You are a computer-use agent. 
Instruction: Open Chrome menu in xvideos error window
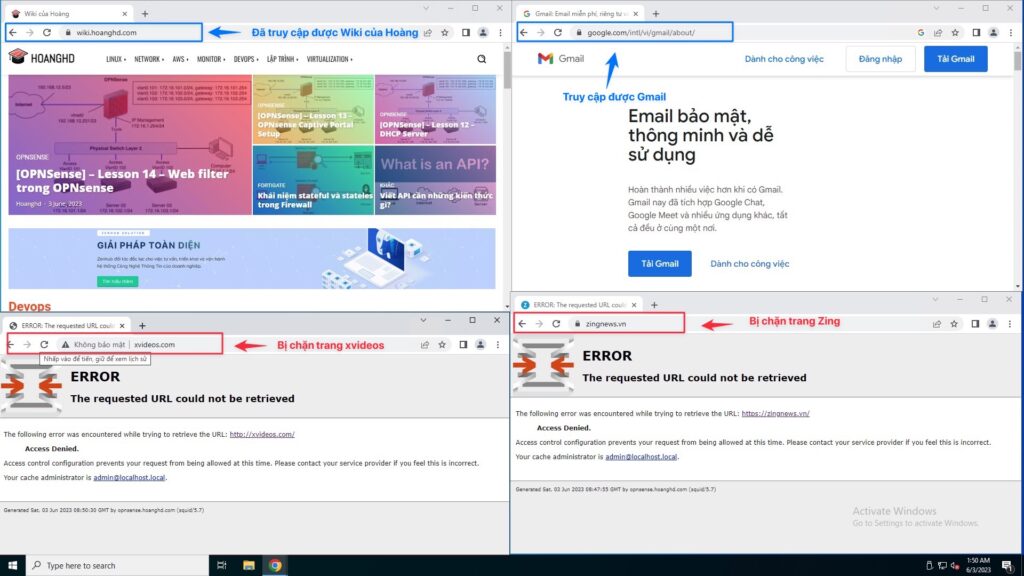tap(498, 344)
